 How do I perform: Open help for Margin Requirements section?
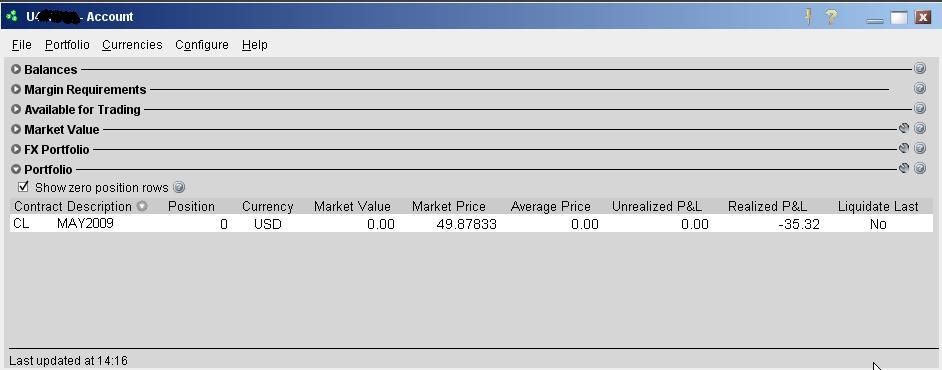pyautogui.click(x=920, y=88)
